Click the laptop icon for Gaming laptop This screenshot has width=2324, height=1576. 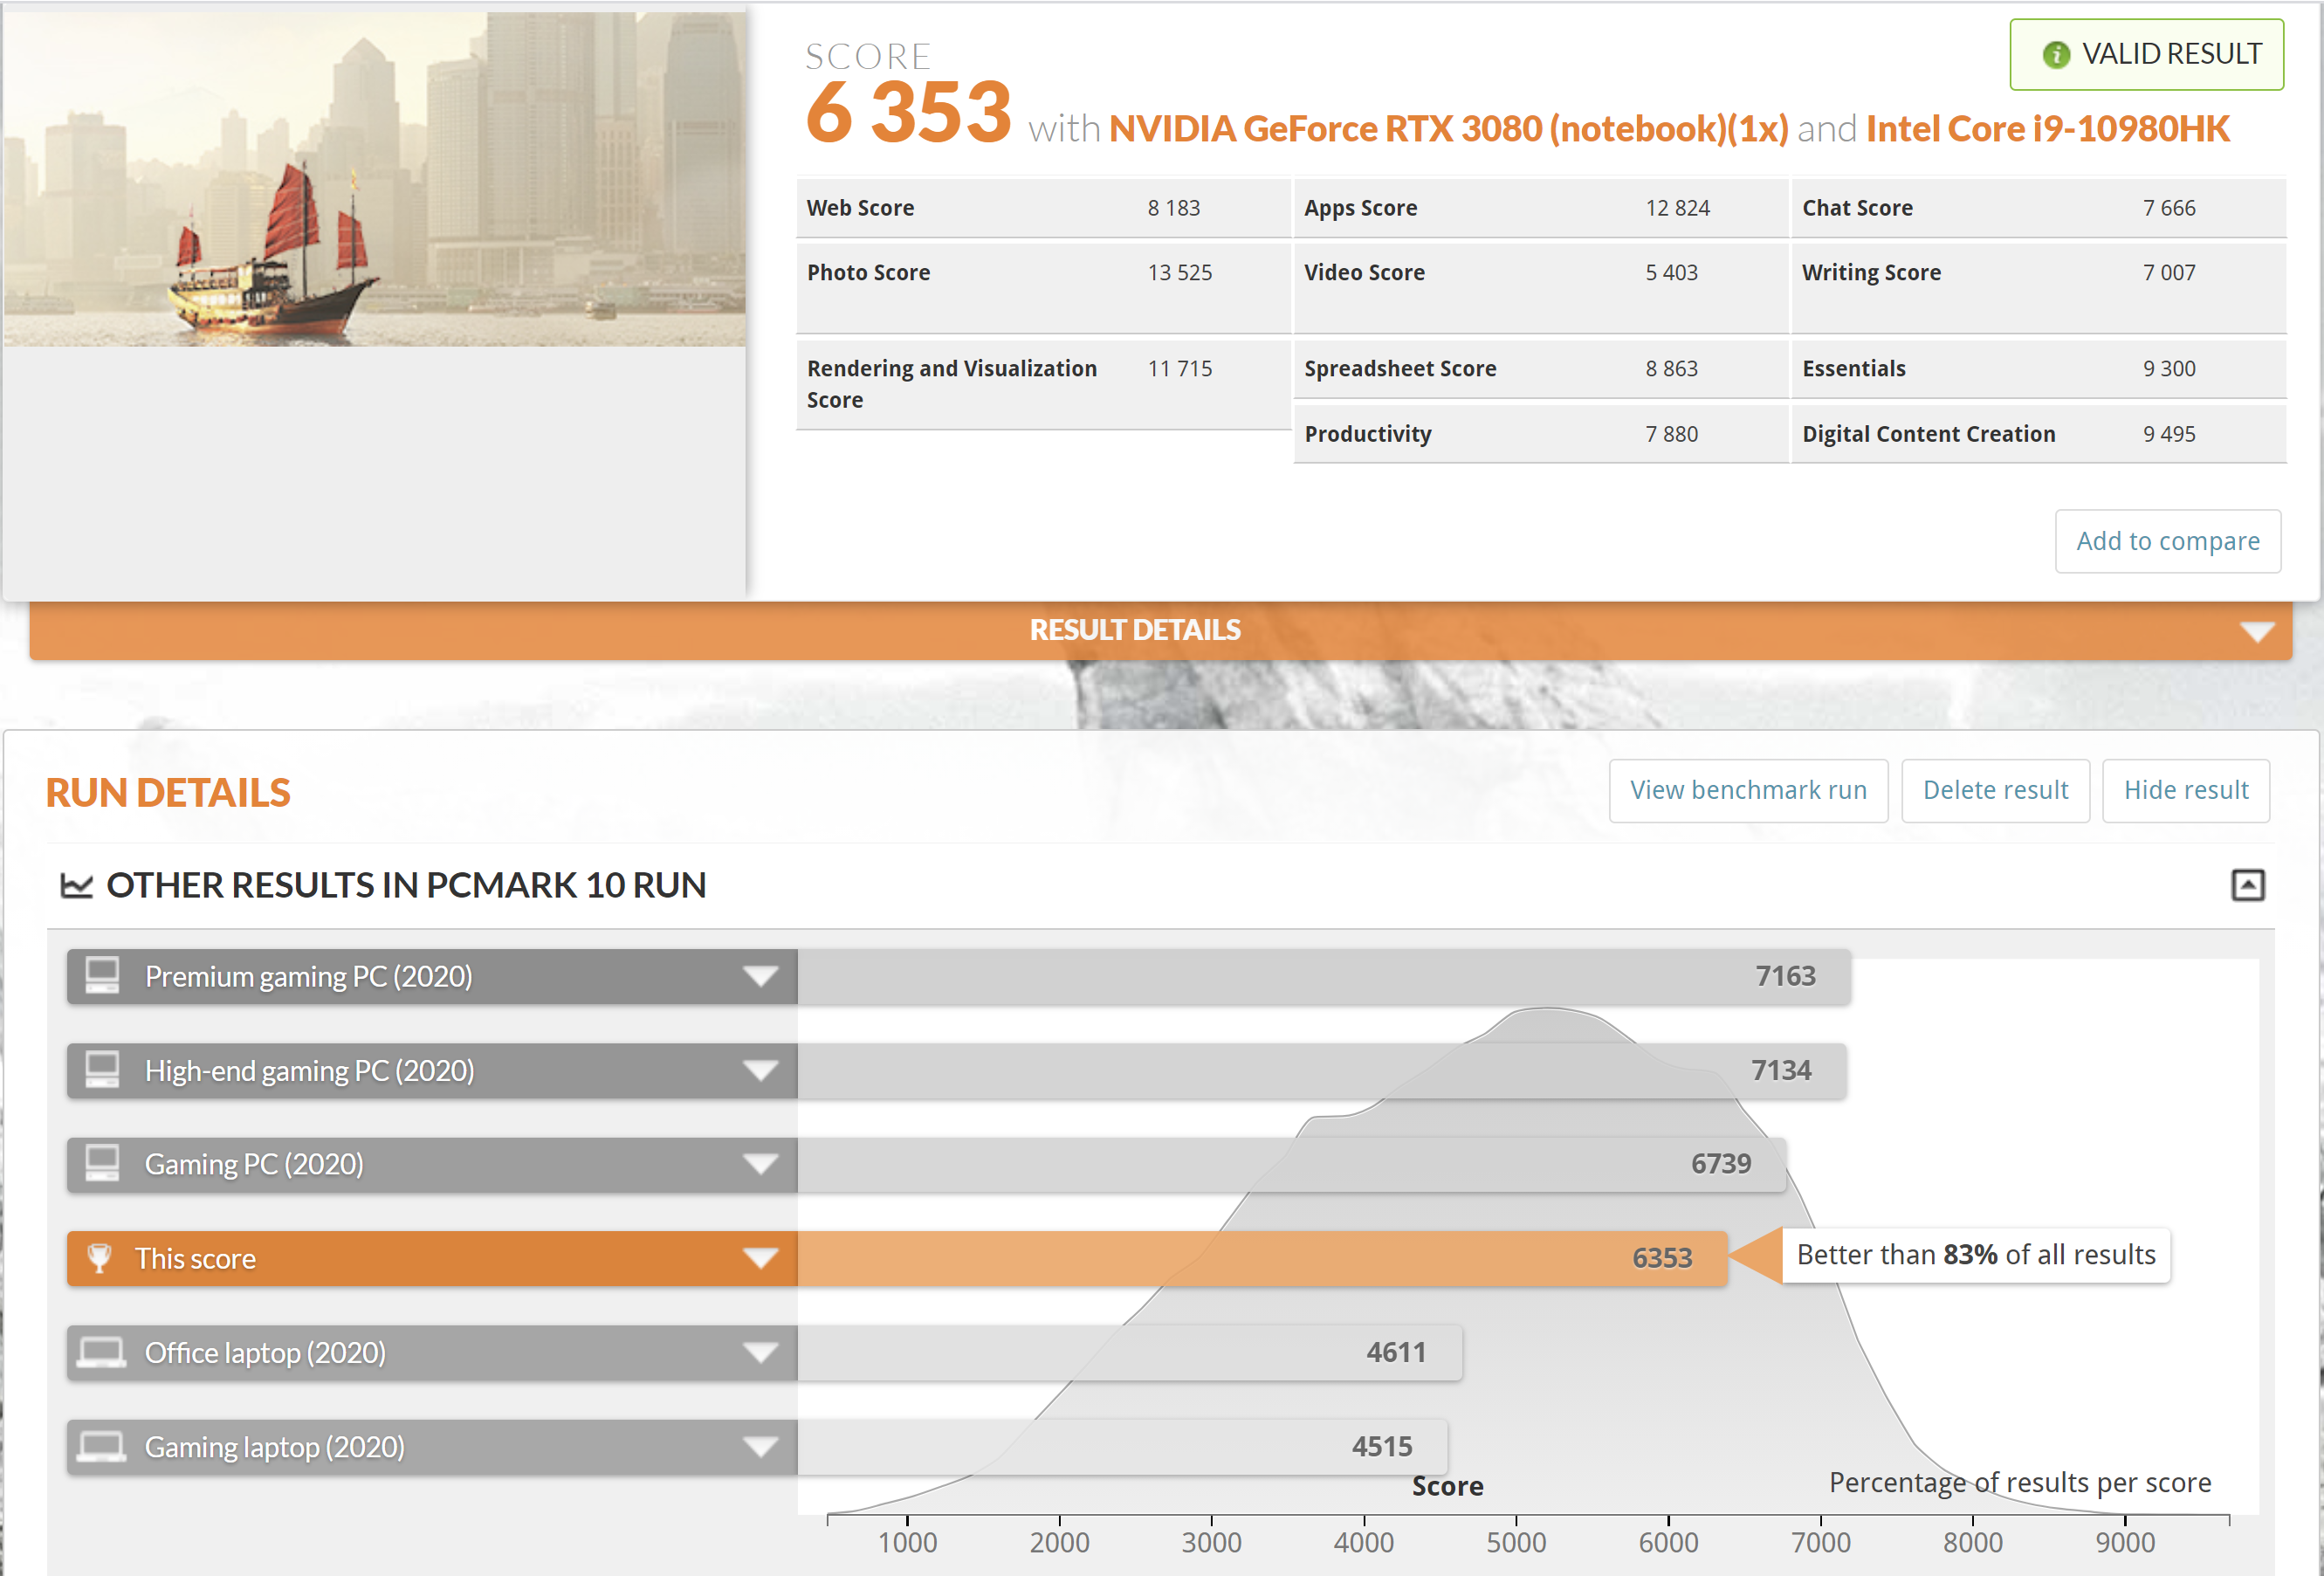(x=102, y=1447)
